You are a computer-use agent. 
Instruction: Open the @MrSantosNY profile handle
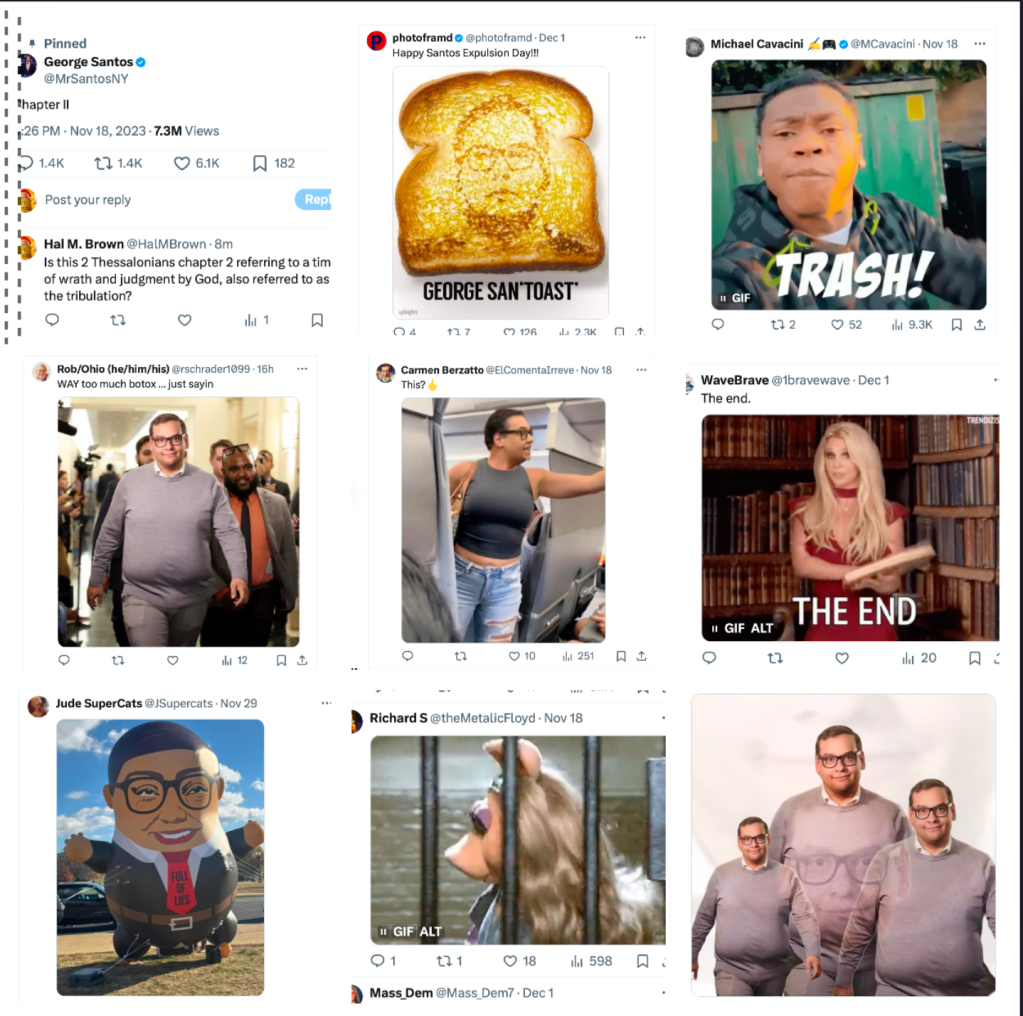pos(86,79)
